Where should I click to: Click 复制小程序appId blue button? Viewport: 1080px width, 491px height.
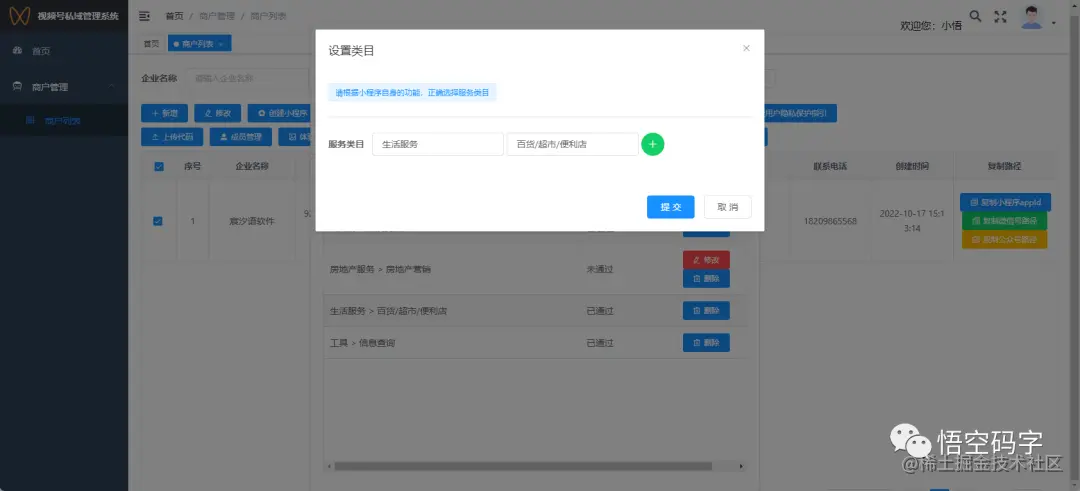pos(1005,202)
